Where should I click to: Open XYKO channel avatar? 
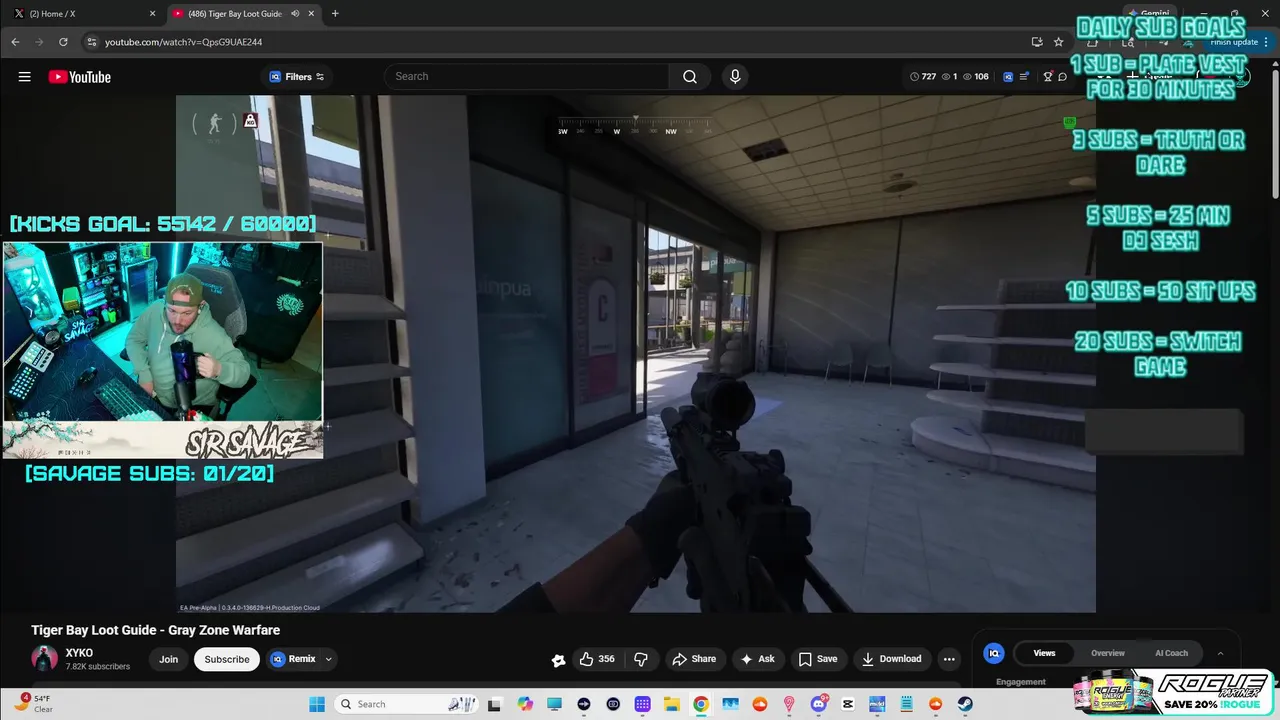(44, 658)
